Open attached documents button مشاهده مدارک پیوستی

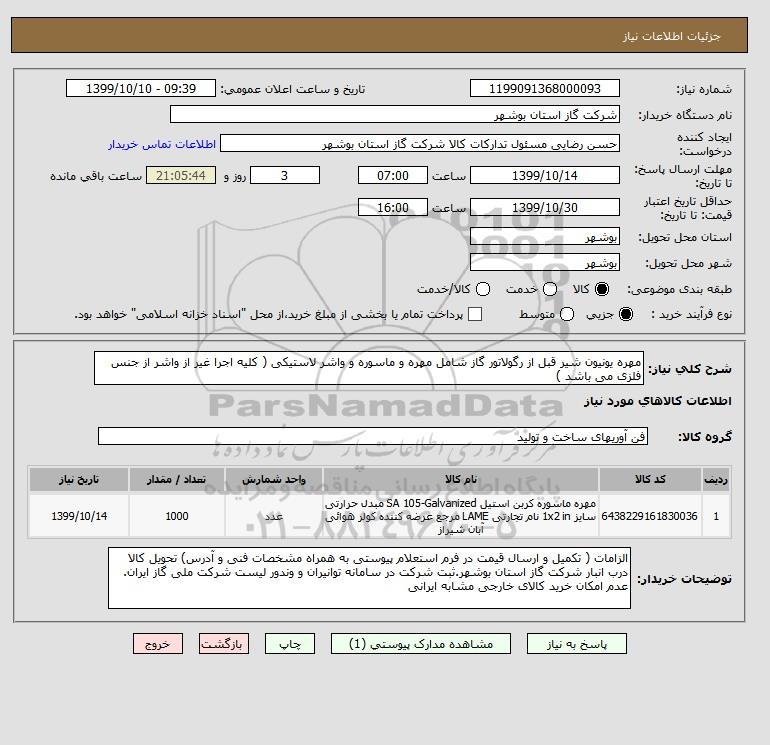[x=421, y=644]
